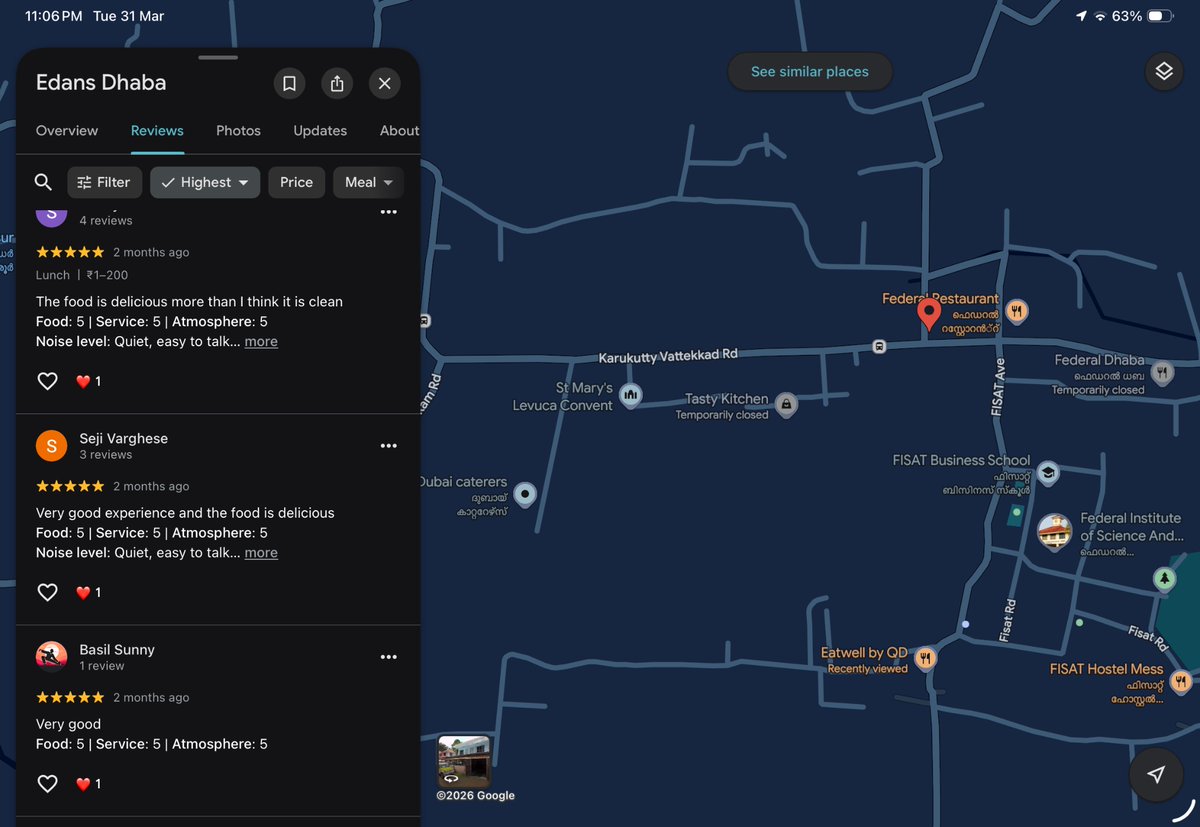Select the green park tree marker
1200x827 pixels.
(1163, 578)
